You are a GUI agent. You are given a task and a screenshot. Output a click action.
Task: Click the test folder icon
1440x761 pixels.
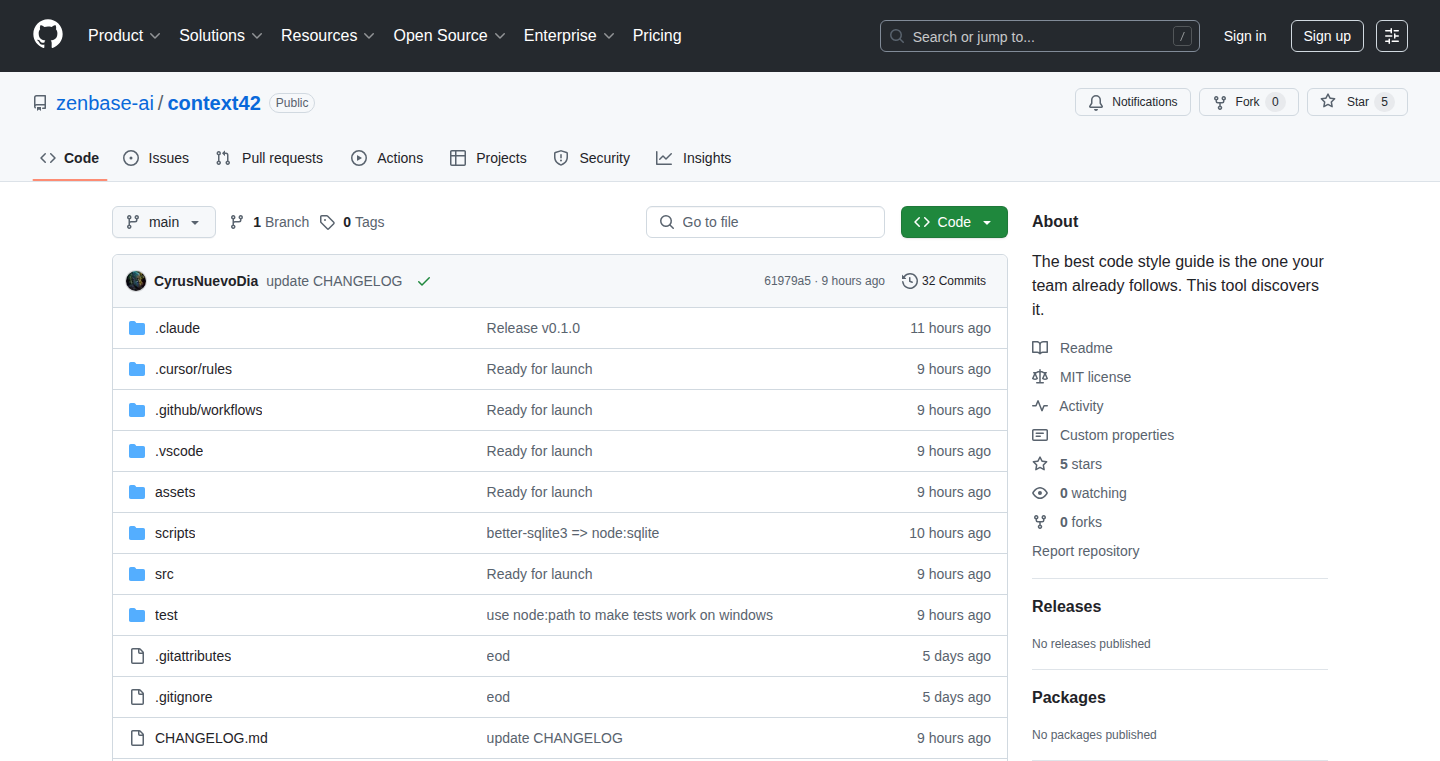pyautogui.click(x=137, y=615)
